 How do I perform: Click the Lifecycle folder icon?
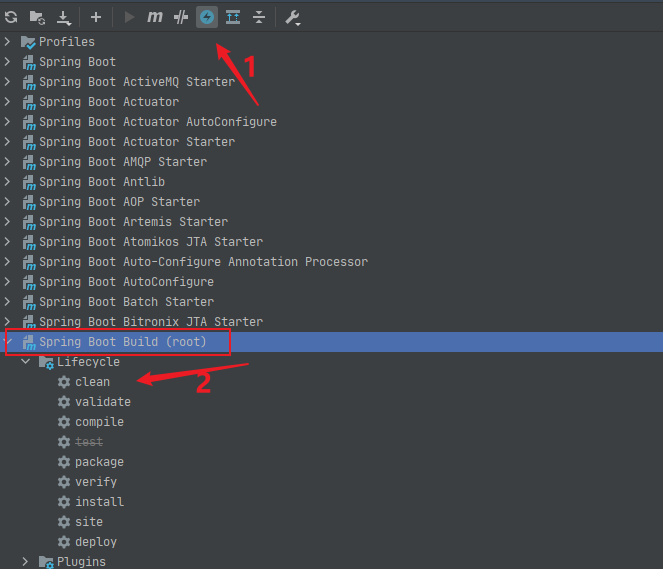pos(46,362)
